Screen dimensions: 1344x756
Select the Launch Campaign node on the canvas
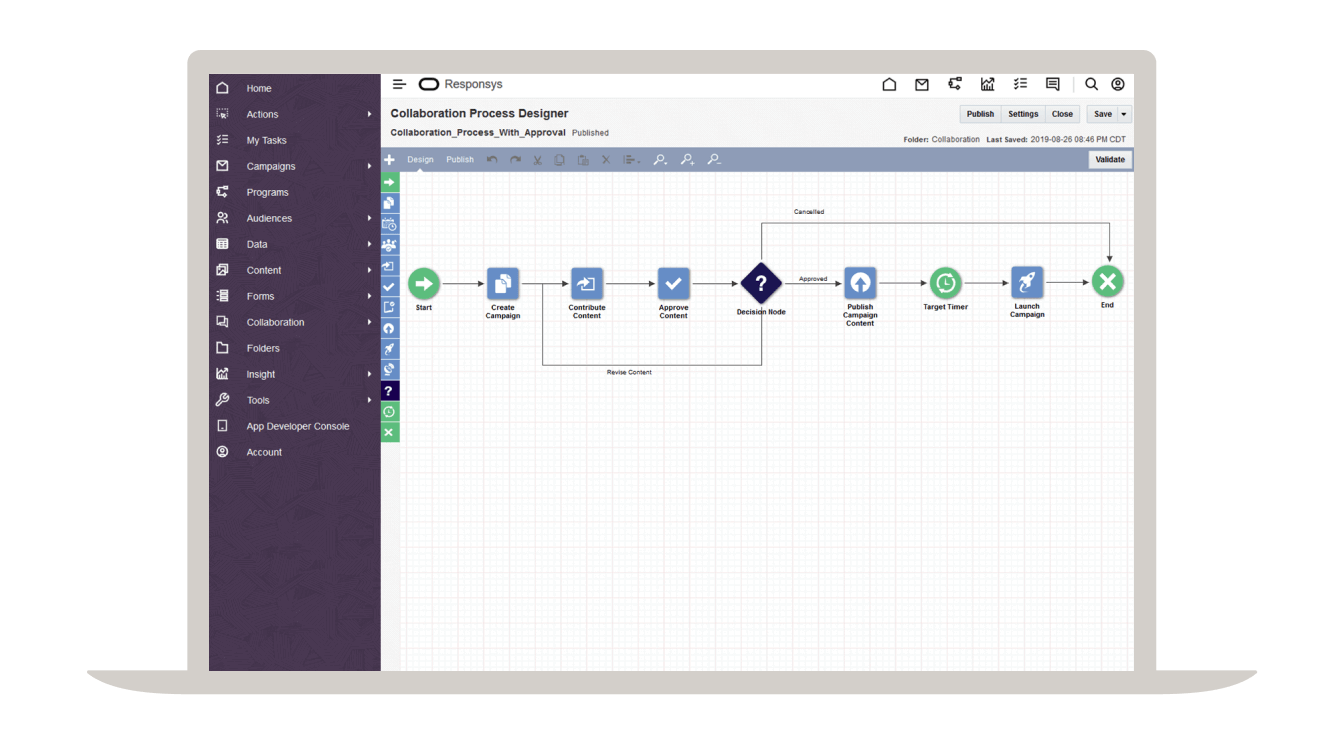pyautogui.click(x=1027, y=283)
